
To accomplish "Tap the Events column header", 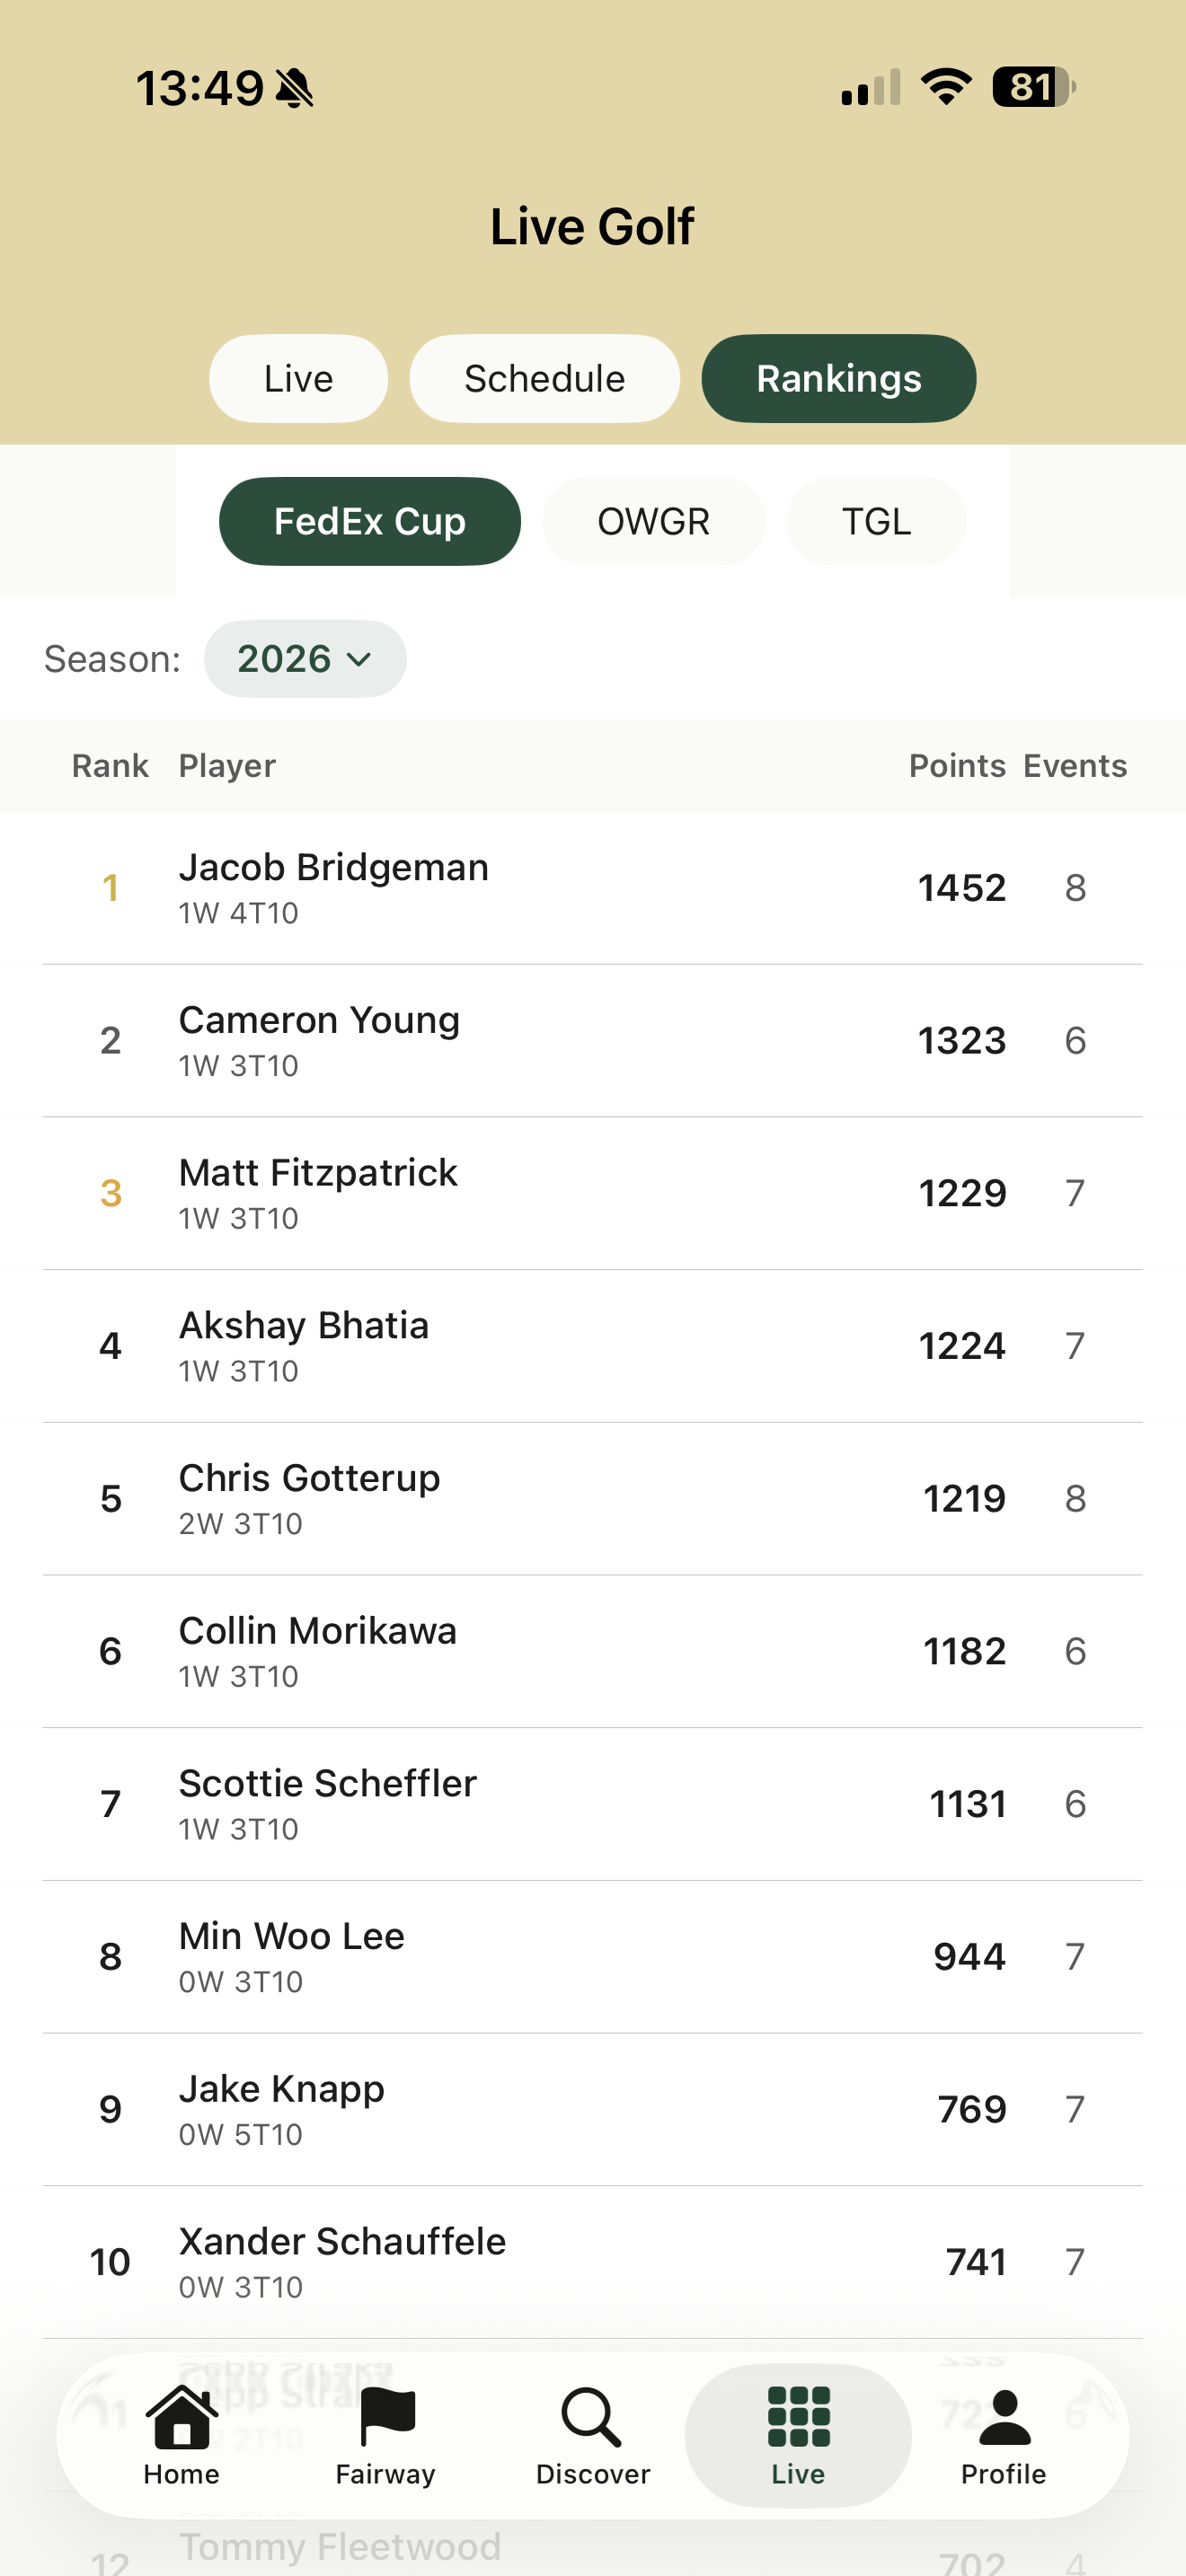I will tap(1075, 766).
